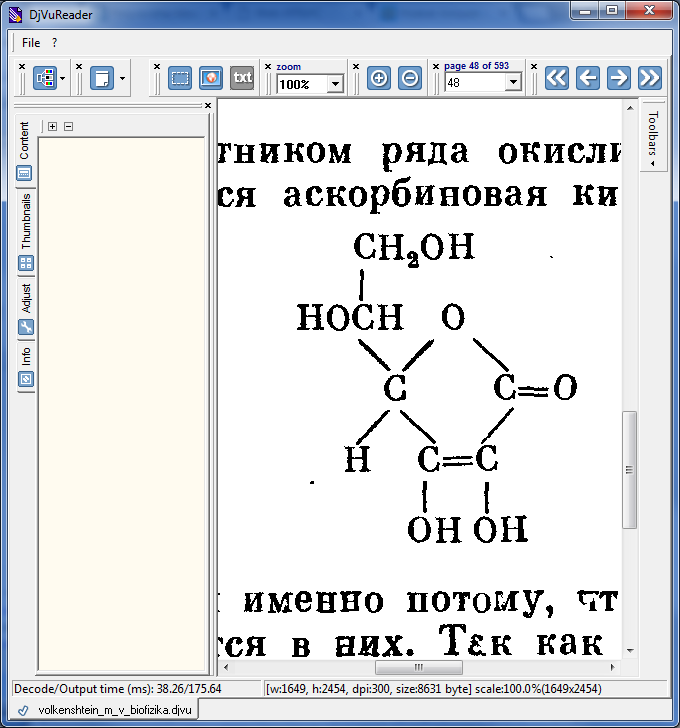680x728 pixels.
Task: Activate the rectangular selection tool
Action: 180,78
